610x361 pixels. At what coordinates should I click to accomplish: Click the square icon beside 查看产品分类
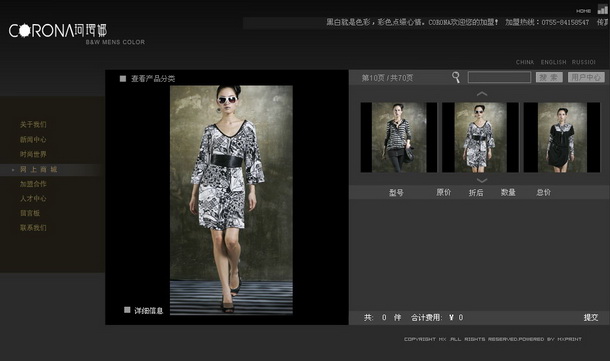click(x=123, y=79)
